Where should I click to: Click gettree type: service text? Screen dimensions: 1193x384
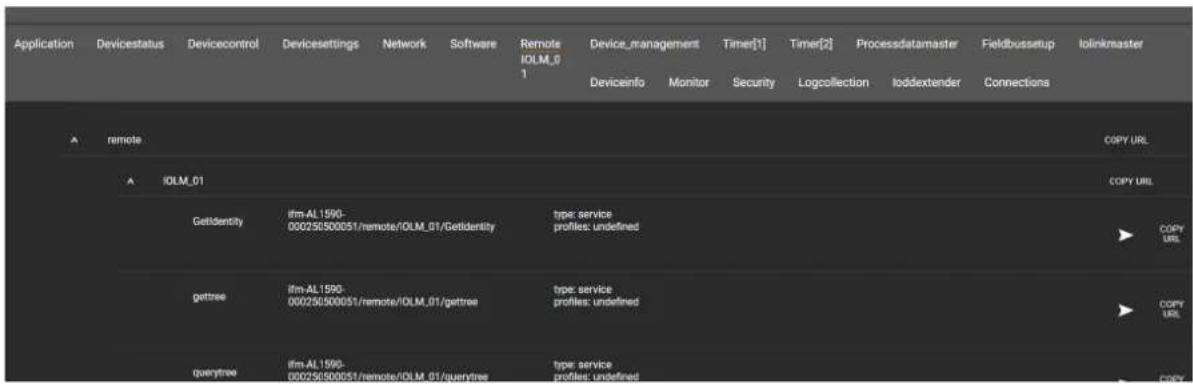pos(582,289)
